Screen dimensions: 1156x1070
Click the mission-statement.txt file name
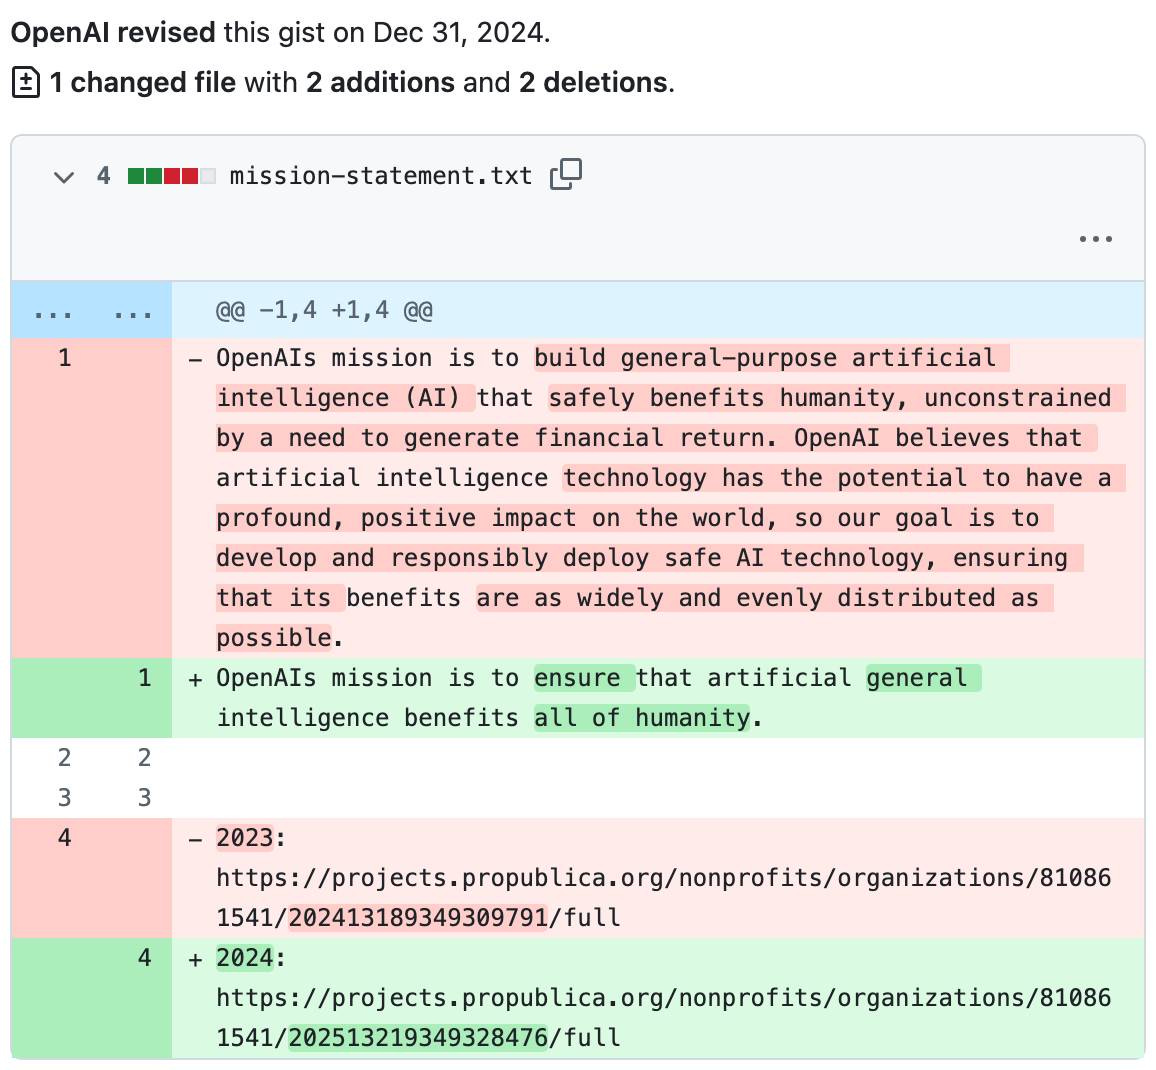point(378,175)
